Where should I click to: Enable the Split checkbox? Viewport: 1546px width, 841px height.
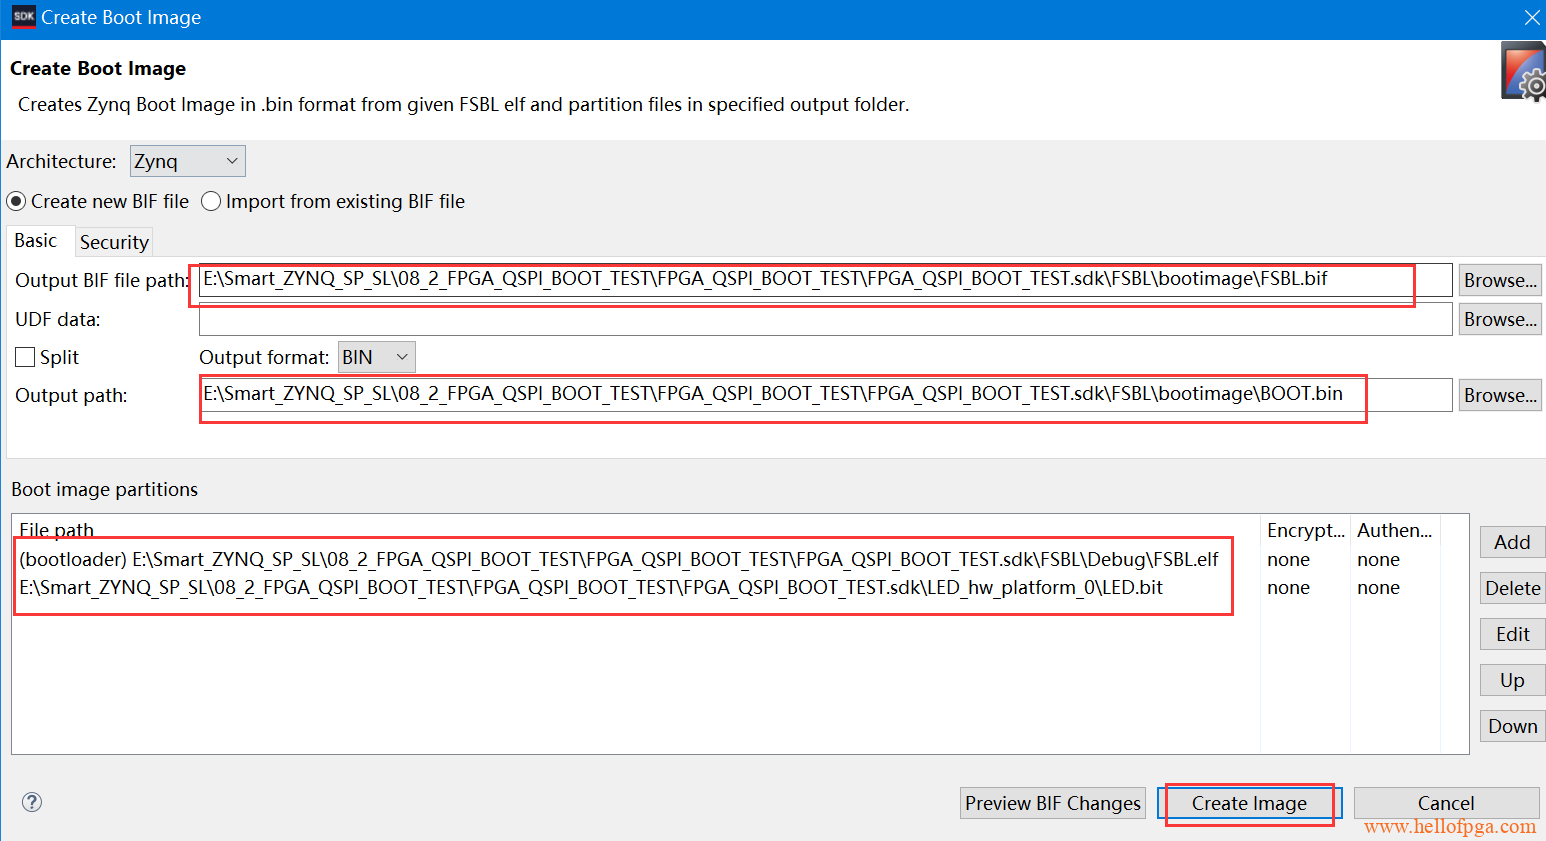coord(25,357)
